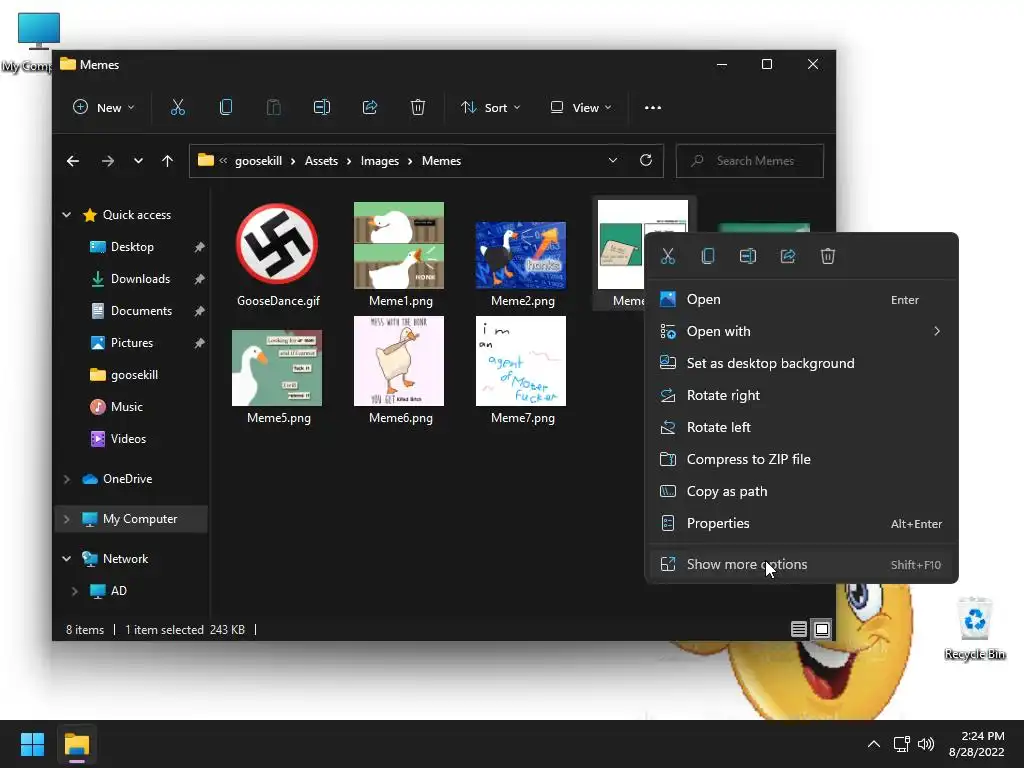Open the Windows Start menu
Screen dimensions: 1024x768
[x=32, y=744]
